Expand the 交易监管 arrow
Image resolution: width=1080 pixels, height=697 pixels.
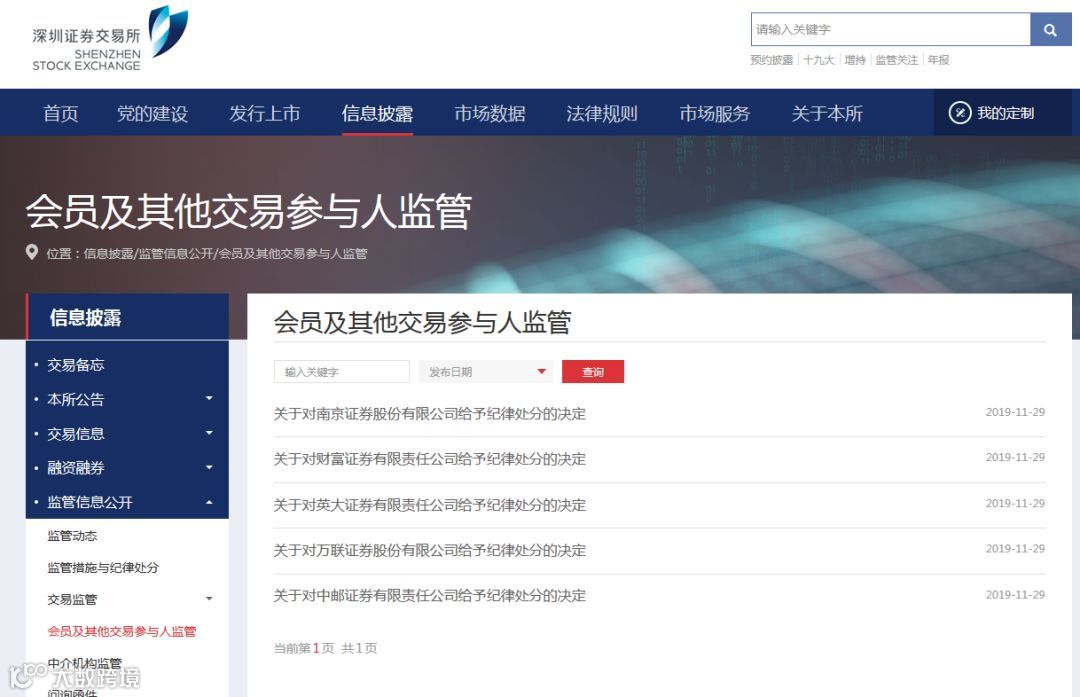(209, 599)
